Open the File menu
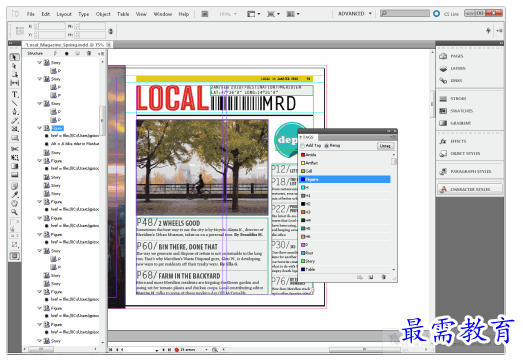The image size is (523, 362). [x=31, y=14]
